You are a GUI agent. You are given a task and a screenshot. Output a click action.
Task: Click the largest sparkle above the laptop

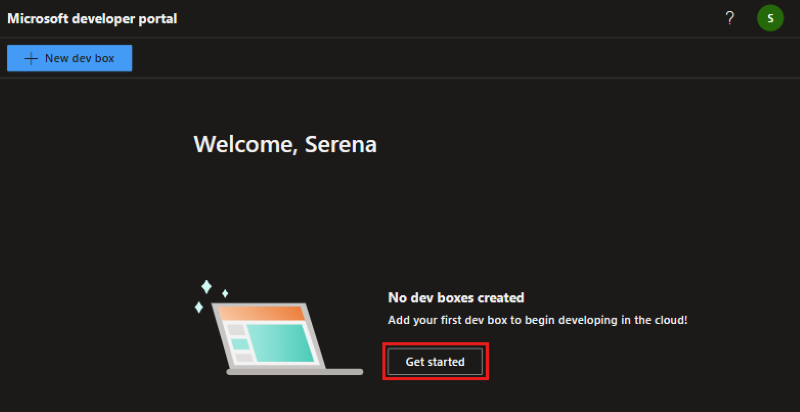(x=206, y=287)
